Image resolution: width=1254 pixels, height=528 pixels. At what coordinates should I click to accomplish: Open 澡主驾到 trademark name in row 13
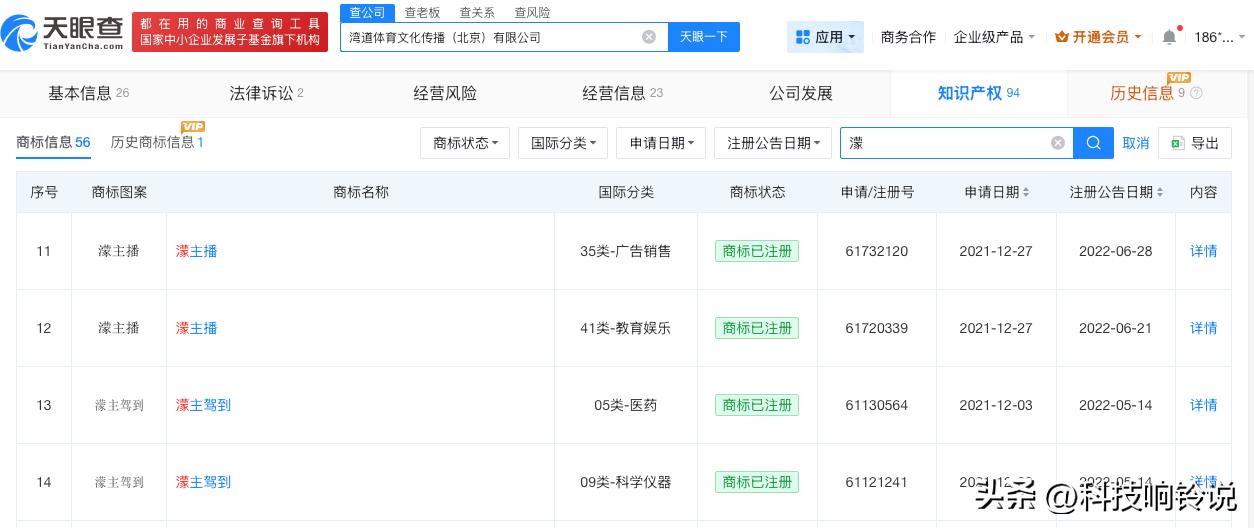(203, 405)
